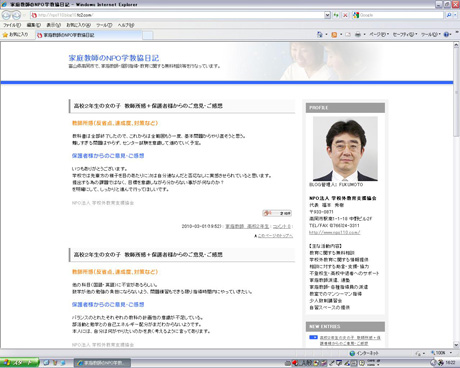The height and width of the screenshot is (368, 460).
Task: Open search provider dropdown arrow
Action: coord(456,15)
